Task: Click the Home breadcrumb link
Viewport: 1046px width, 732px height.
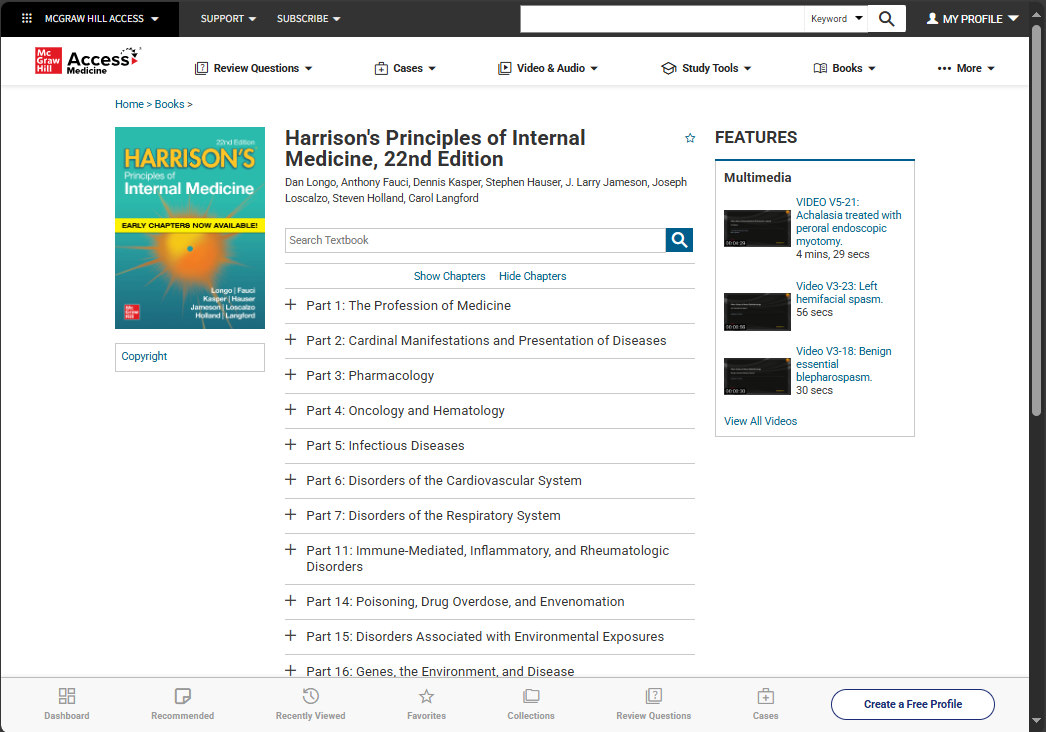Action: (x=129, y=104)
